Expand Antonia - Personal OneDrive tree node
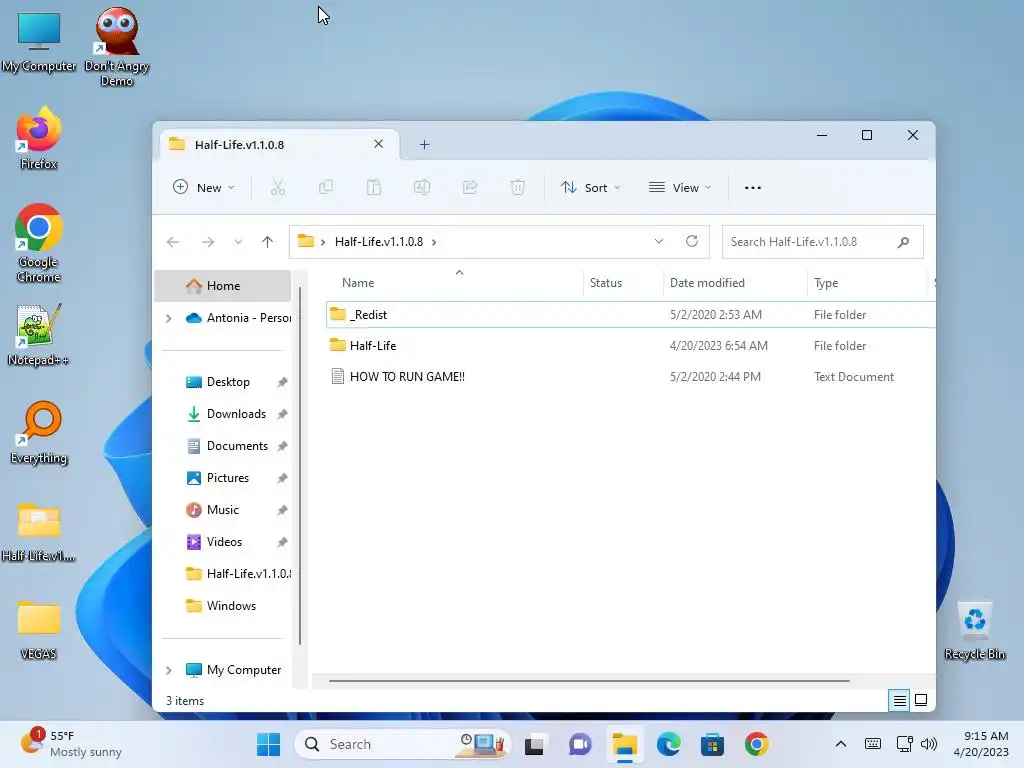Viewport: 1024px width, 768px height. [168, 318]
